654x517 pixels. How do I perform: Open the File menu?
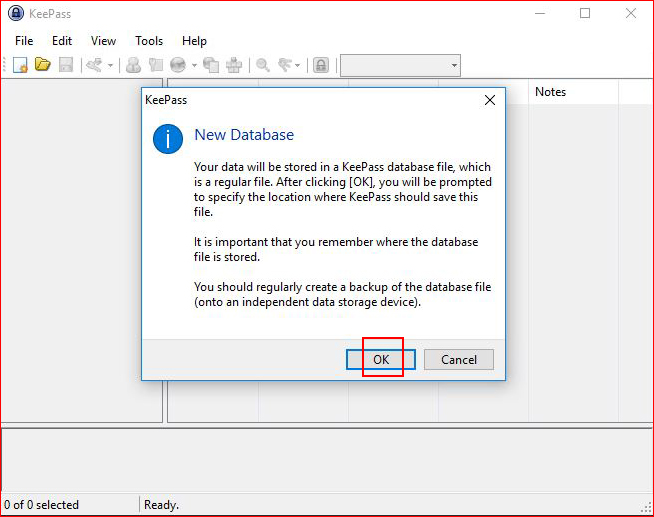(24, 41)
